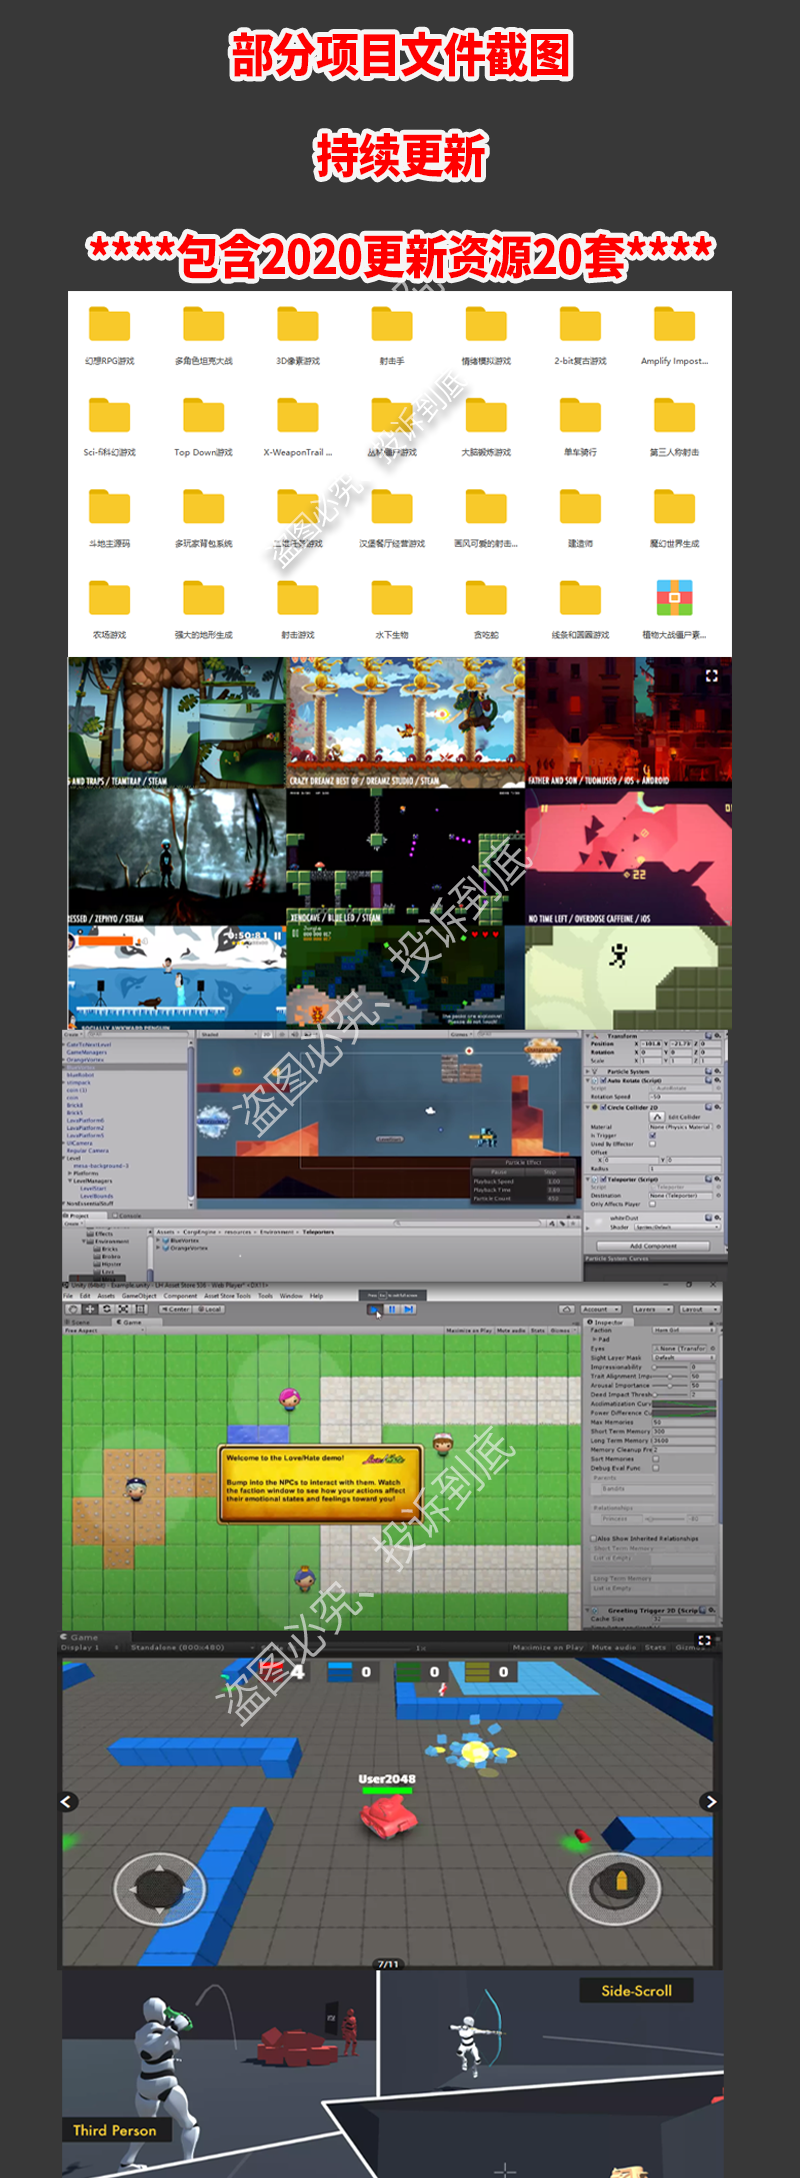Tap the fire bullet button in tank game

coord(614,1886)
